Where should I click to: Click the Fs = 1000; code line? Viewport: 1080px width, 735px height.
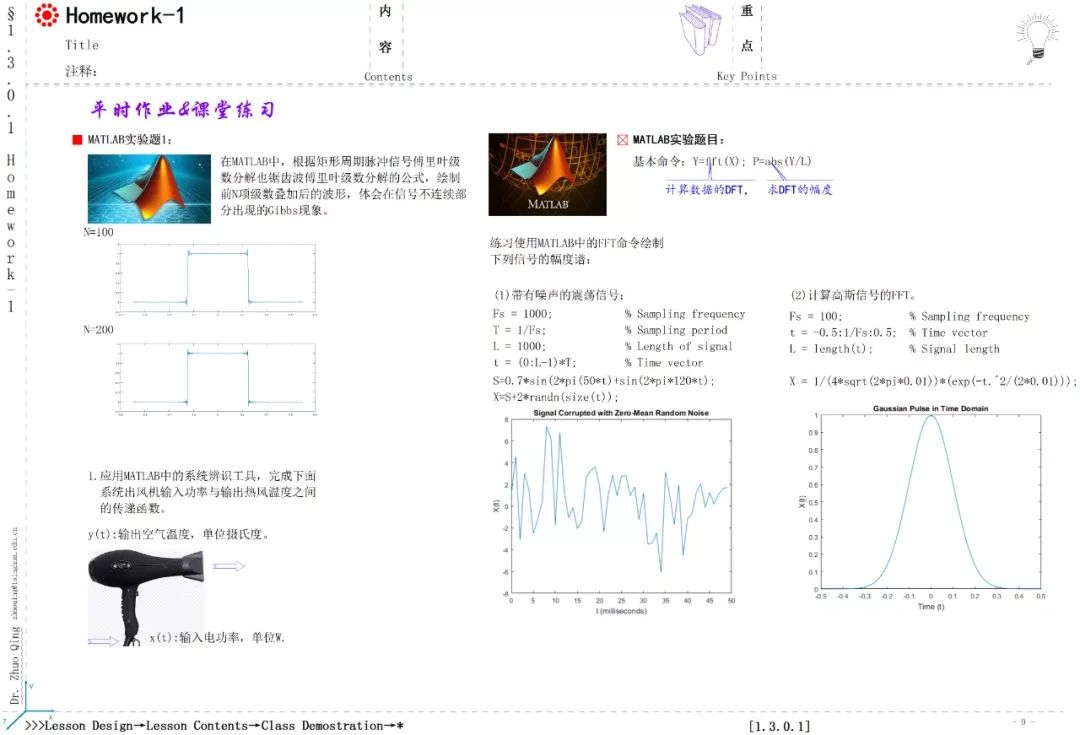(x=522, y=313)
